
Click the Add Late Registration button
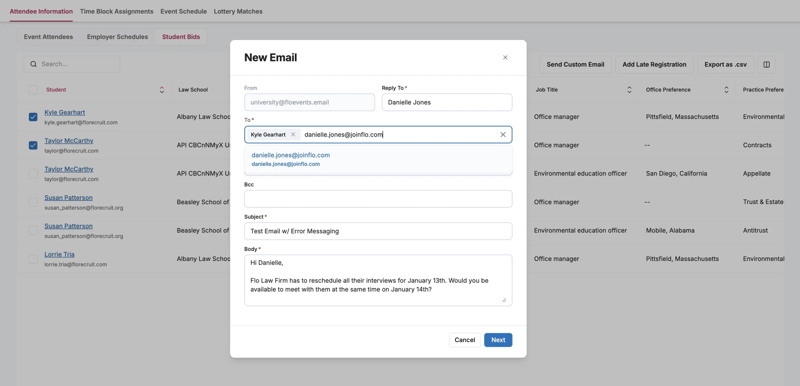[x=654, y=65]
